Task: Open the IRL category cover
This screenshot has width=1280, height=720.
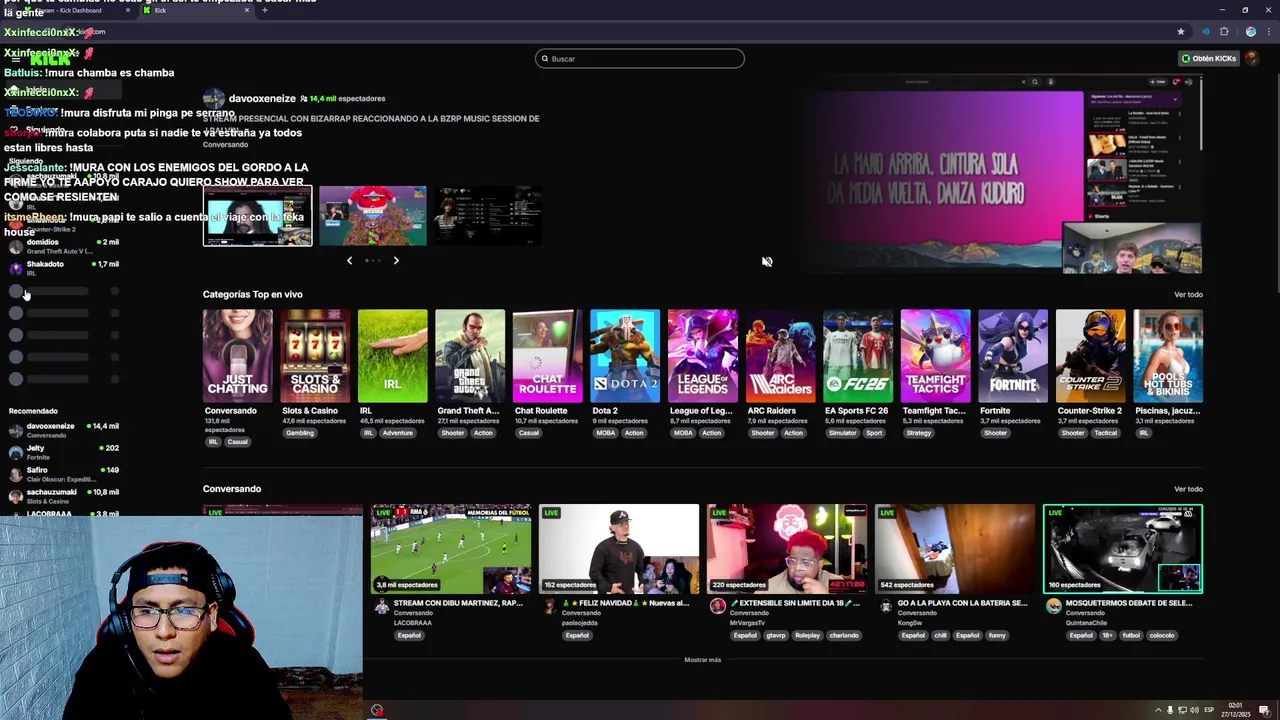Action: pos(392,355)
